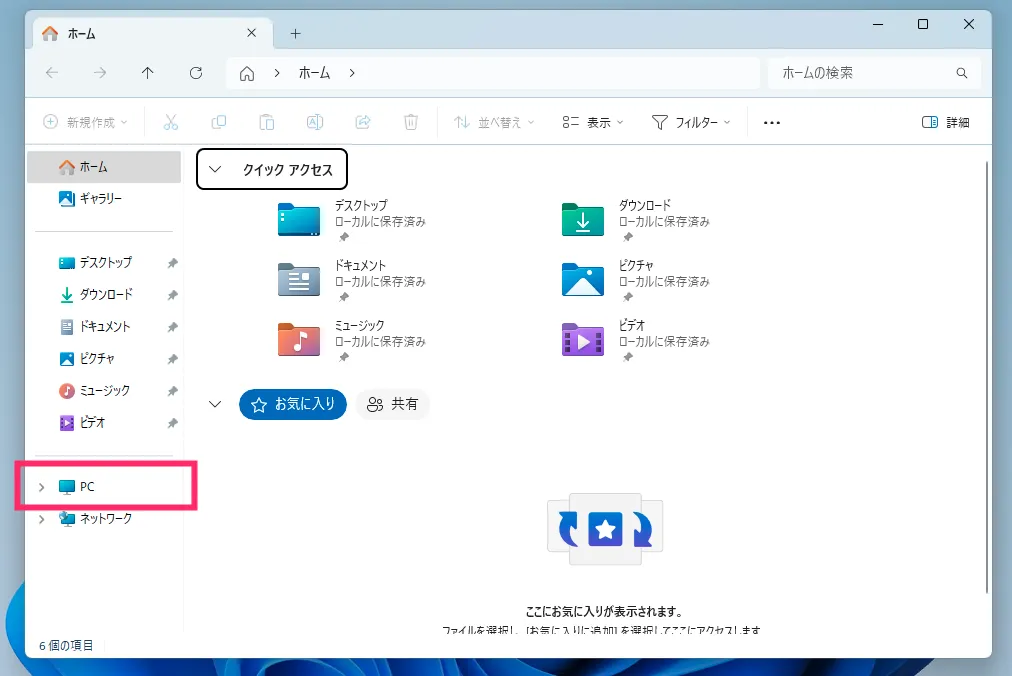Image resolution: width=1012 pixels, height=676 pixels.
Task: Unpin デスクトップ via its sidebar pin icon
Action: (172, 263)
